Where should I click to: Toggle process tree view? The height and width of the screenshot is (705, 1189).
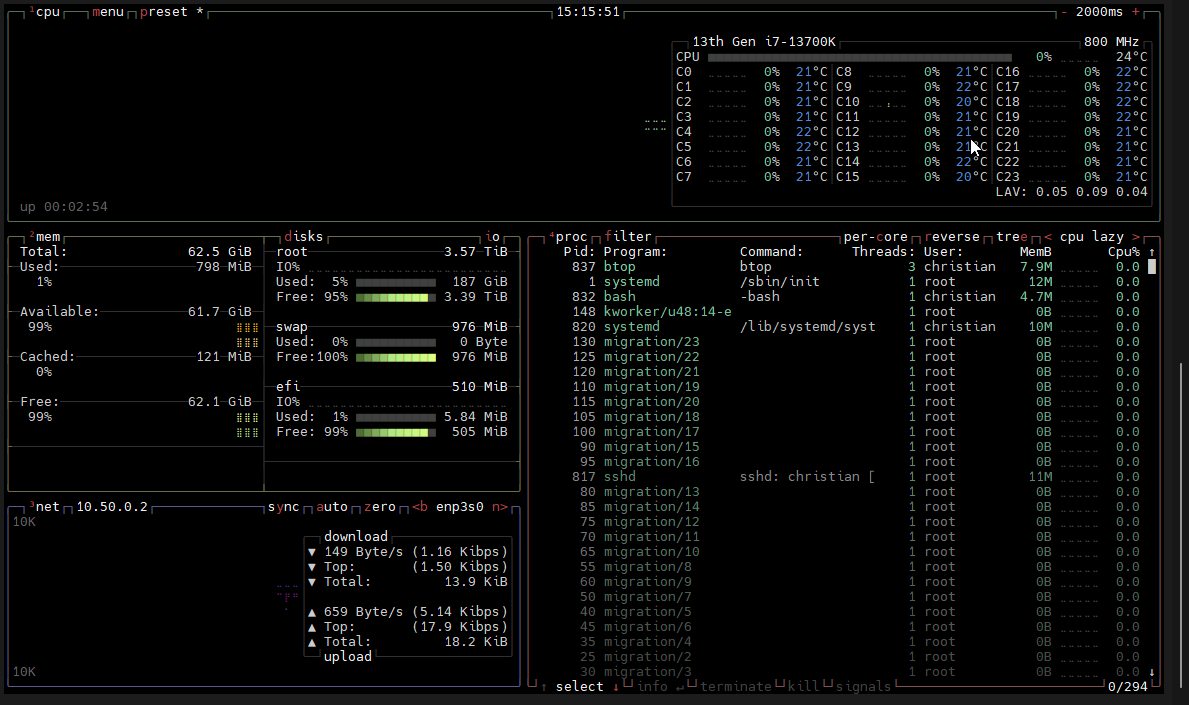[x=1012, y=237]
